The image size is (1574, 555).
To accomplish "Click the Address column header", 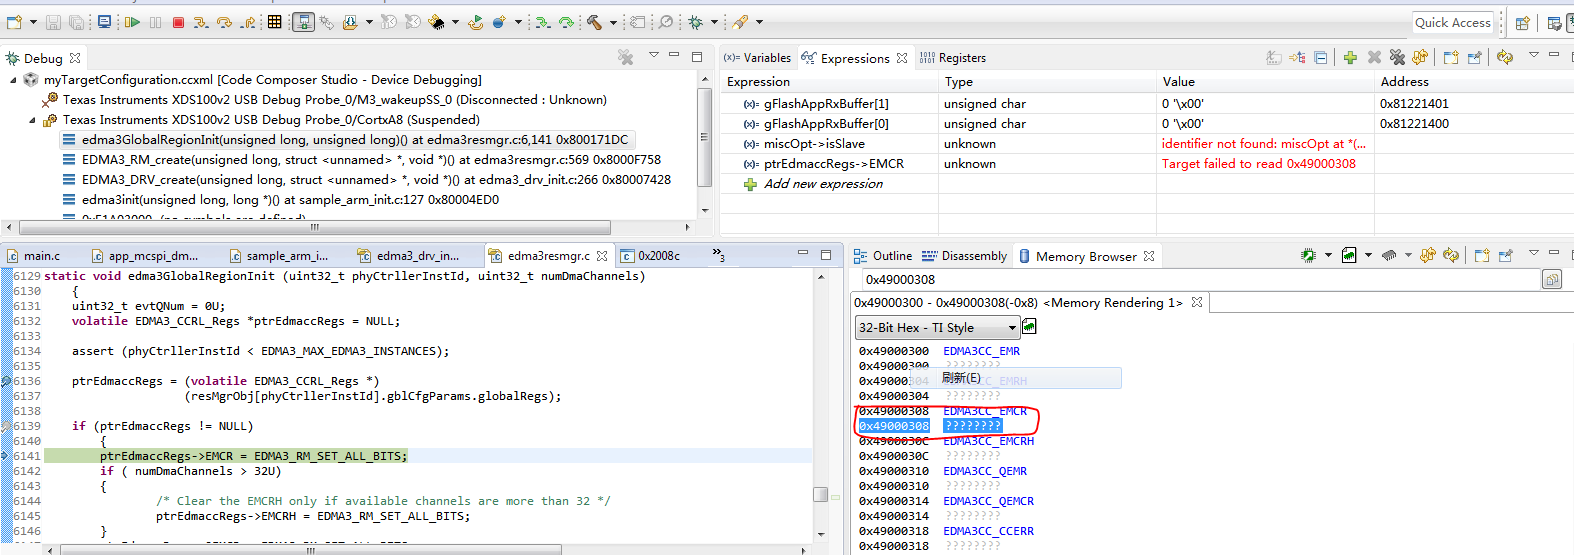I will click(x=1474, y=82).
